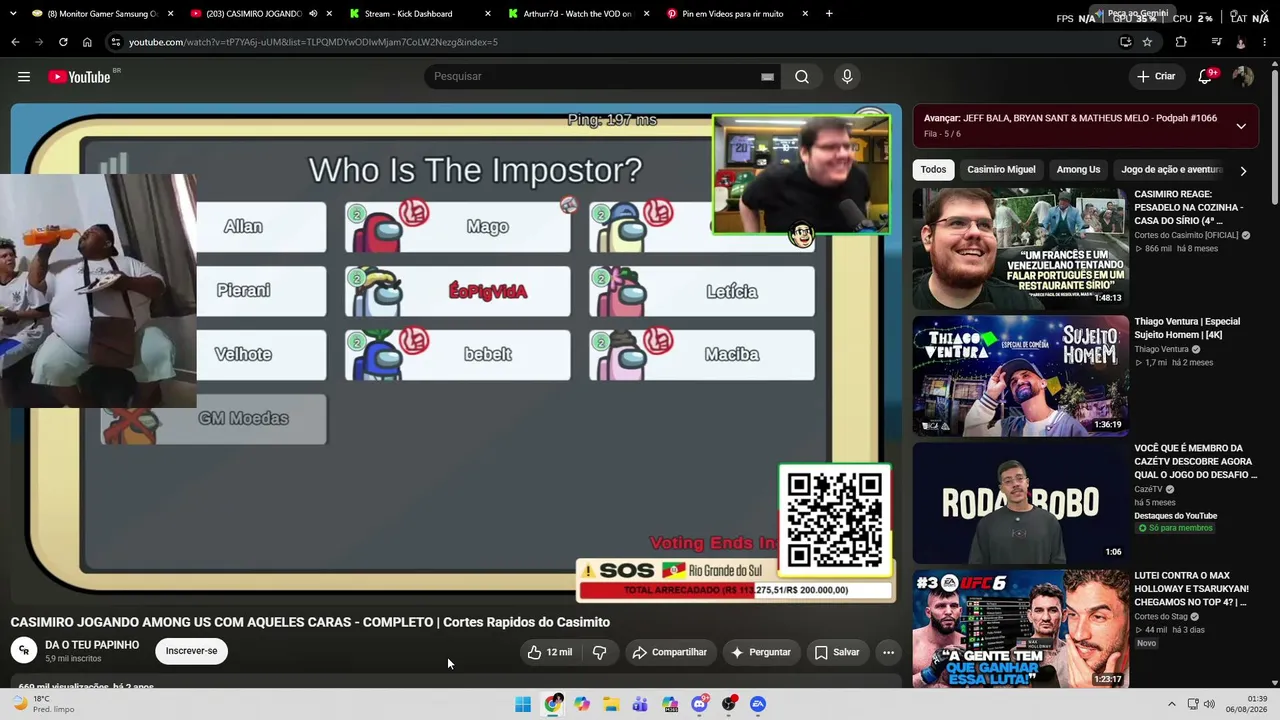Close the Kick Dashboard tab
Screen dimensions: 1280x720
(x=488, y=14)
